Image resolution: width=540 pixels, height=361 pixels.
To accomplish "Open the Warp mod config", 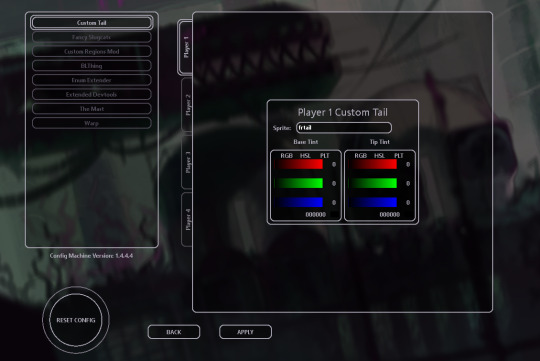I will [92, 123].
